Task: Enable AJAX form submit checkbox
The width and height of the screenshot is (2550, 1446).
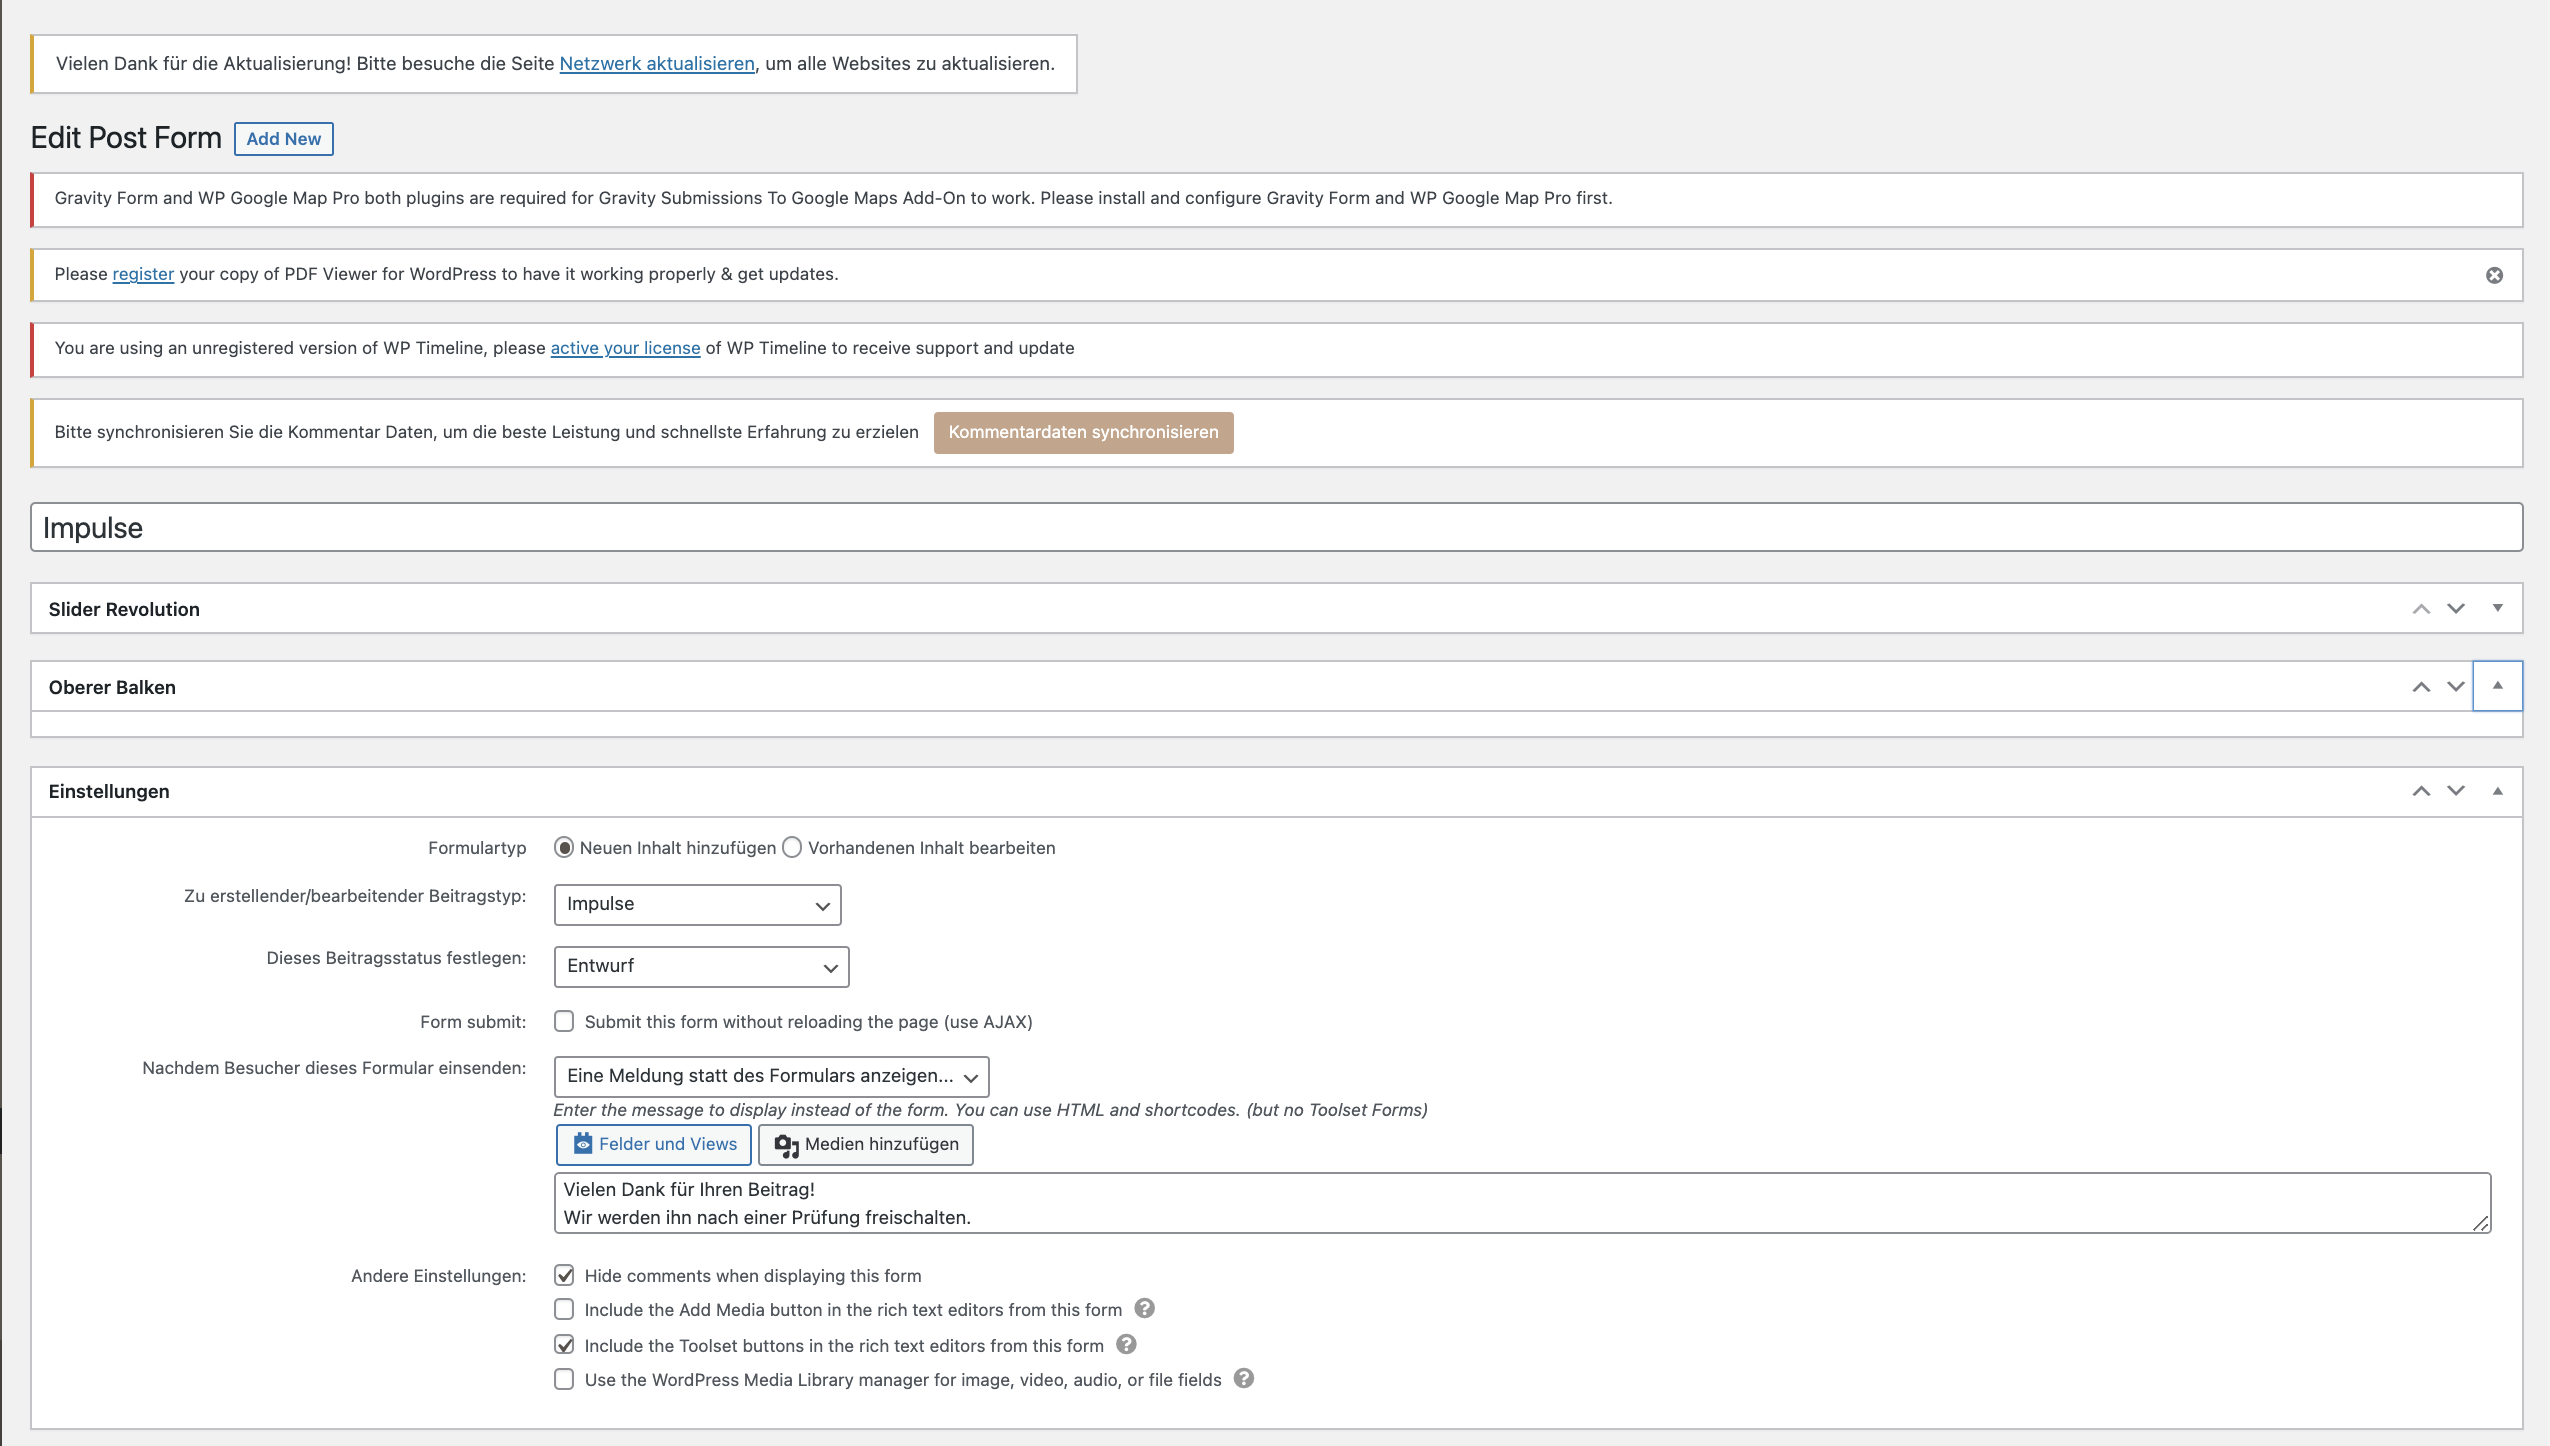Action: coord(564,1021)
